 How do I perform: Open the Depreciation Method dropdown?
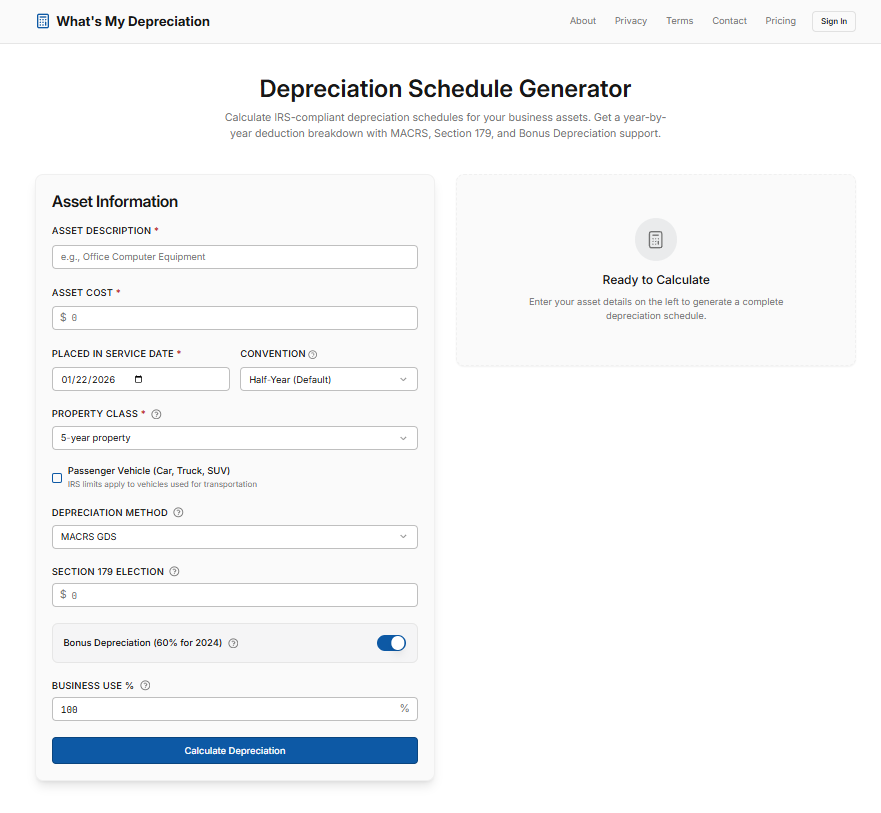234,537
